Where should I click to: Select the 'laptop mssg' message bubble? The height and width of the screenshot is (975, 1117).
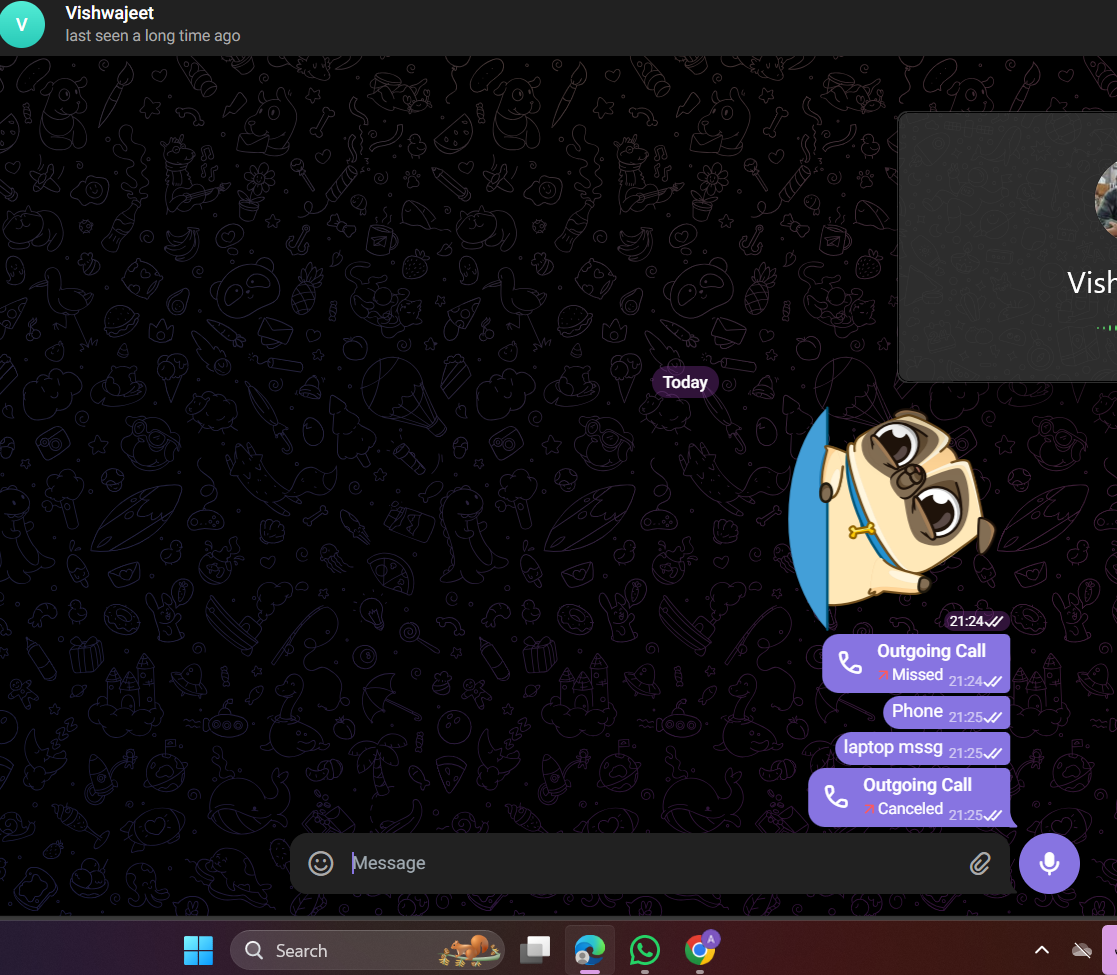(x=923, y=748)
